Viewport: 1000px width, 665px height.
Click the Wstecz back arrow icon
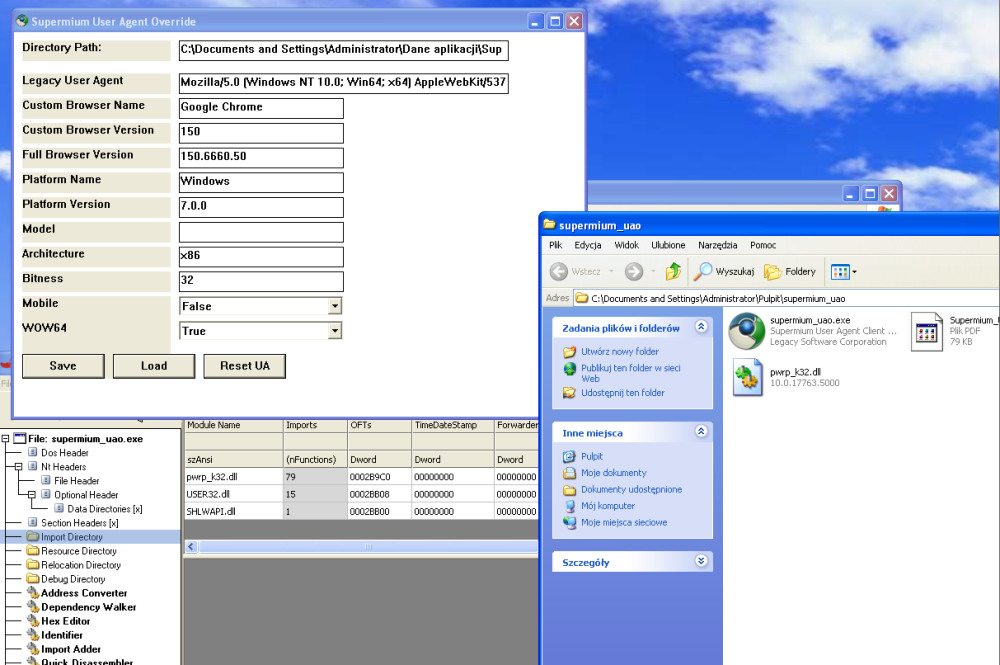click(559, 272)
